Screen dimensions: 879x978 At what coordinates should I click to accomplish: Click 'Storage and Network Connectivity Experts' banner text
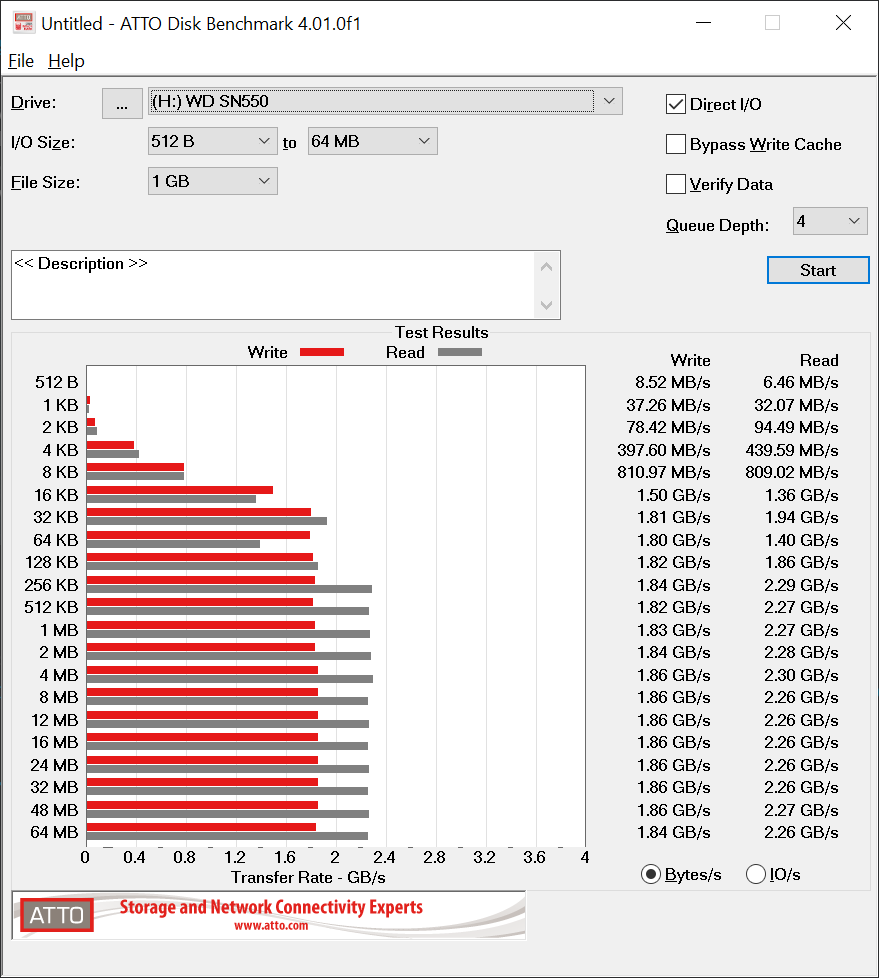271,907
